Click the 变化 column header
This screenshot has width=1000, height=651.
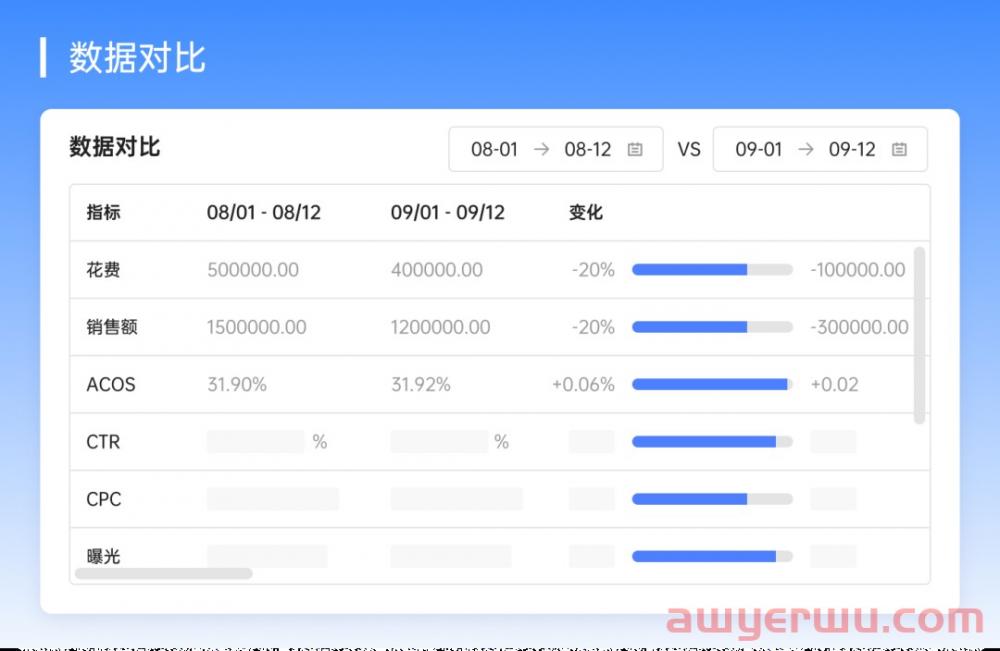[x=585, y=212]
